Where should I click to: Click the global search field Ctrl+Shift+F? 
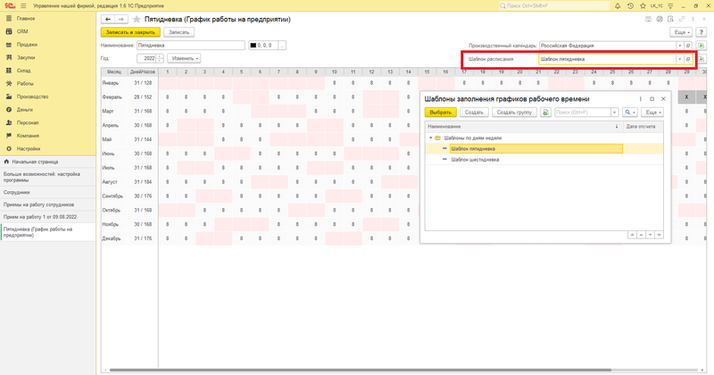coord(554,6)
